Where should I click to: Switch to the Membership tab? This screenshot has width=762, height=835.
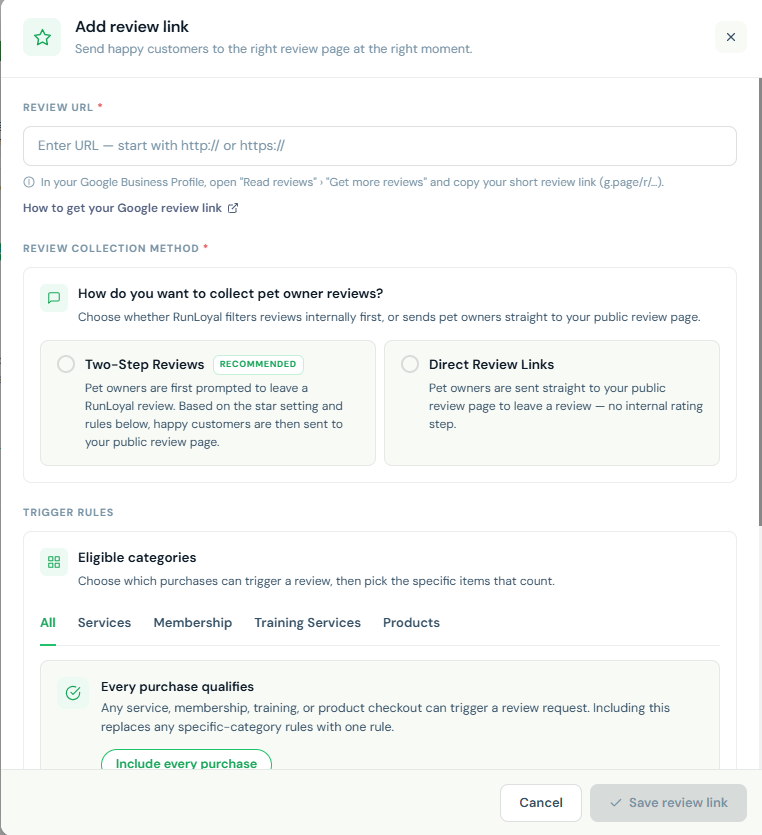193,623
